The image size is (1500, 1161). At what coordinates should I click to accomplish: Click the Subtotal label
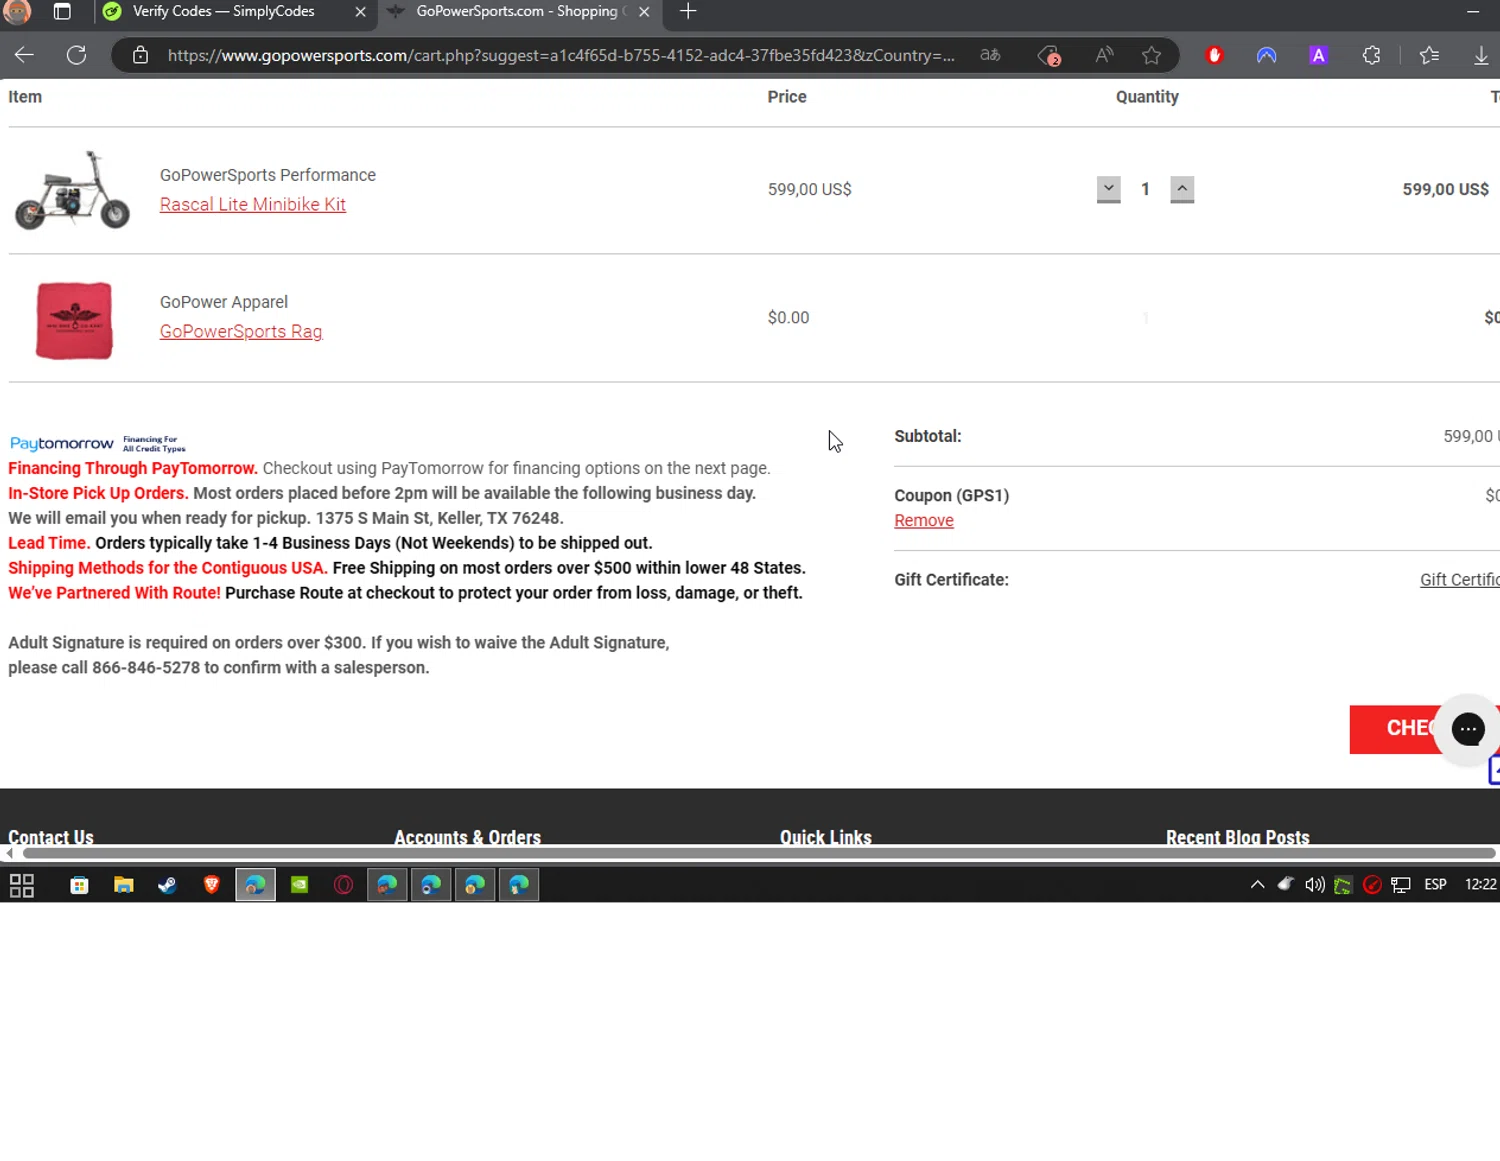(928, 436)
